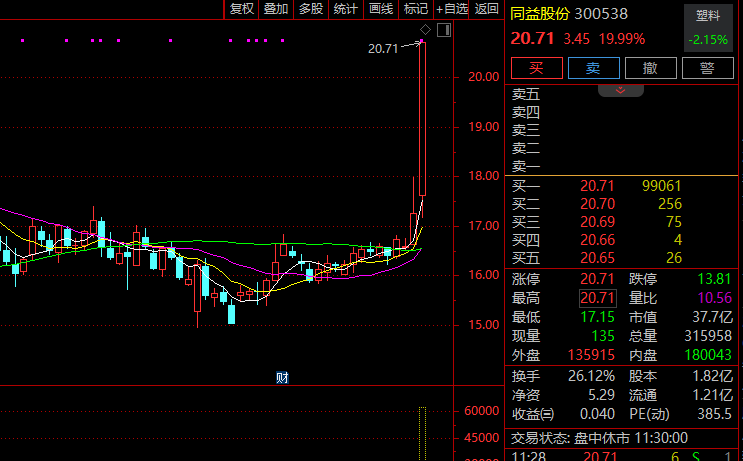
Task: Expand order book with red chevron
Action: pyautogui.click(x=620, y=90)
